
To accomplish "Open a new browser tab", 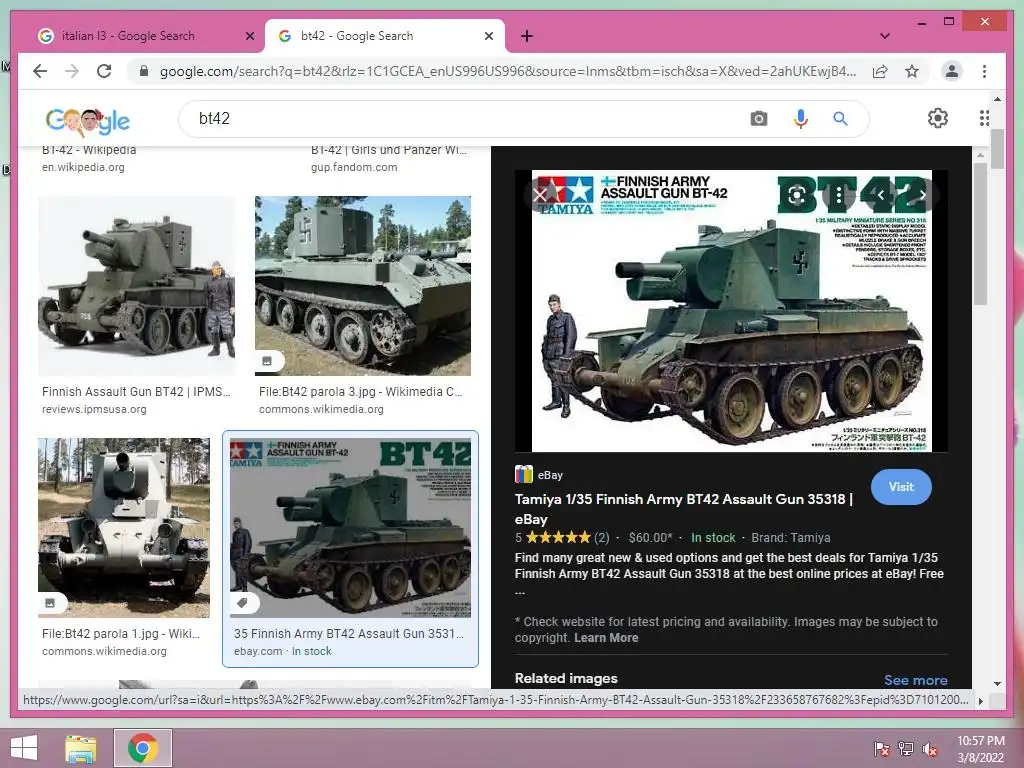I will click(x=527, y=36).
